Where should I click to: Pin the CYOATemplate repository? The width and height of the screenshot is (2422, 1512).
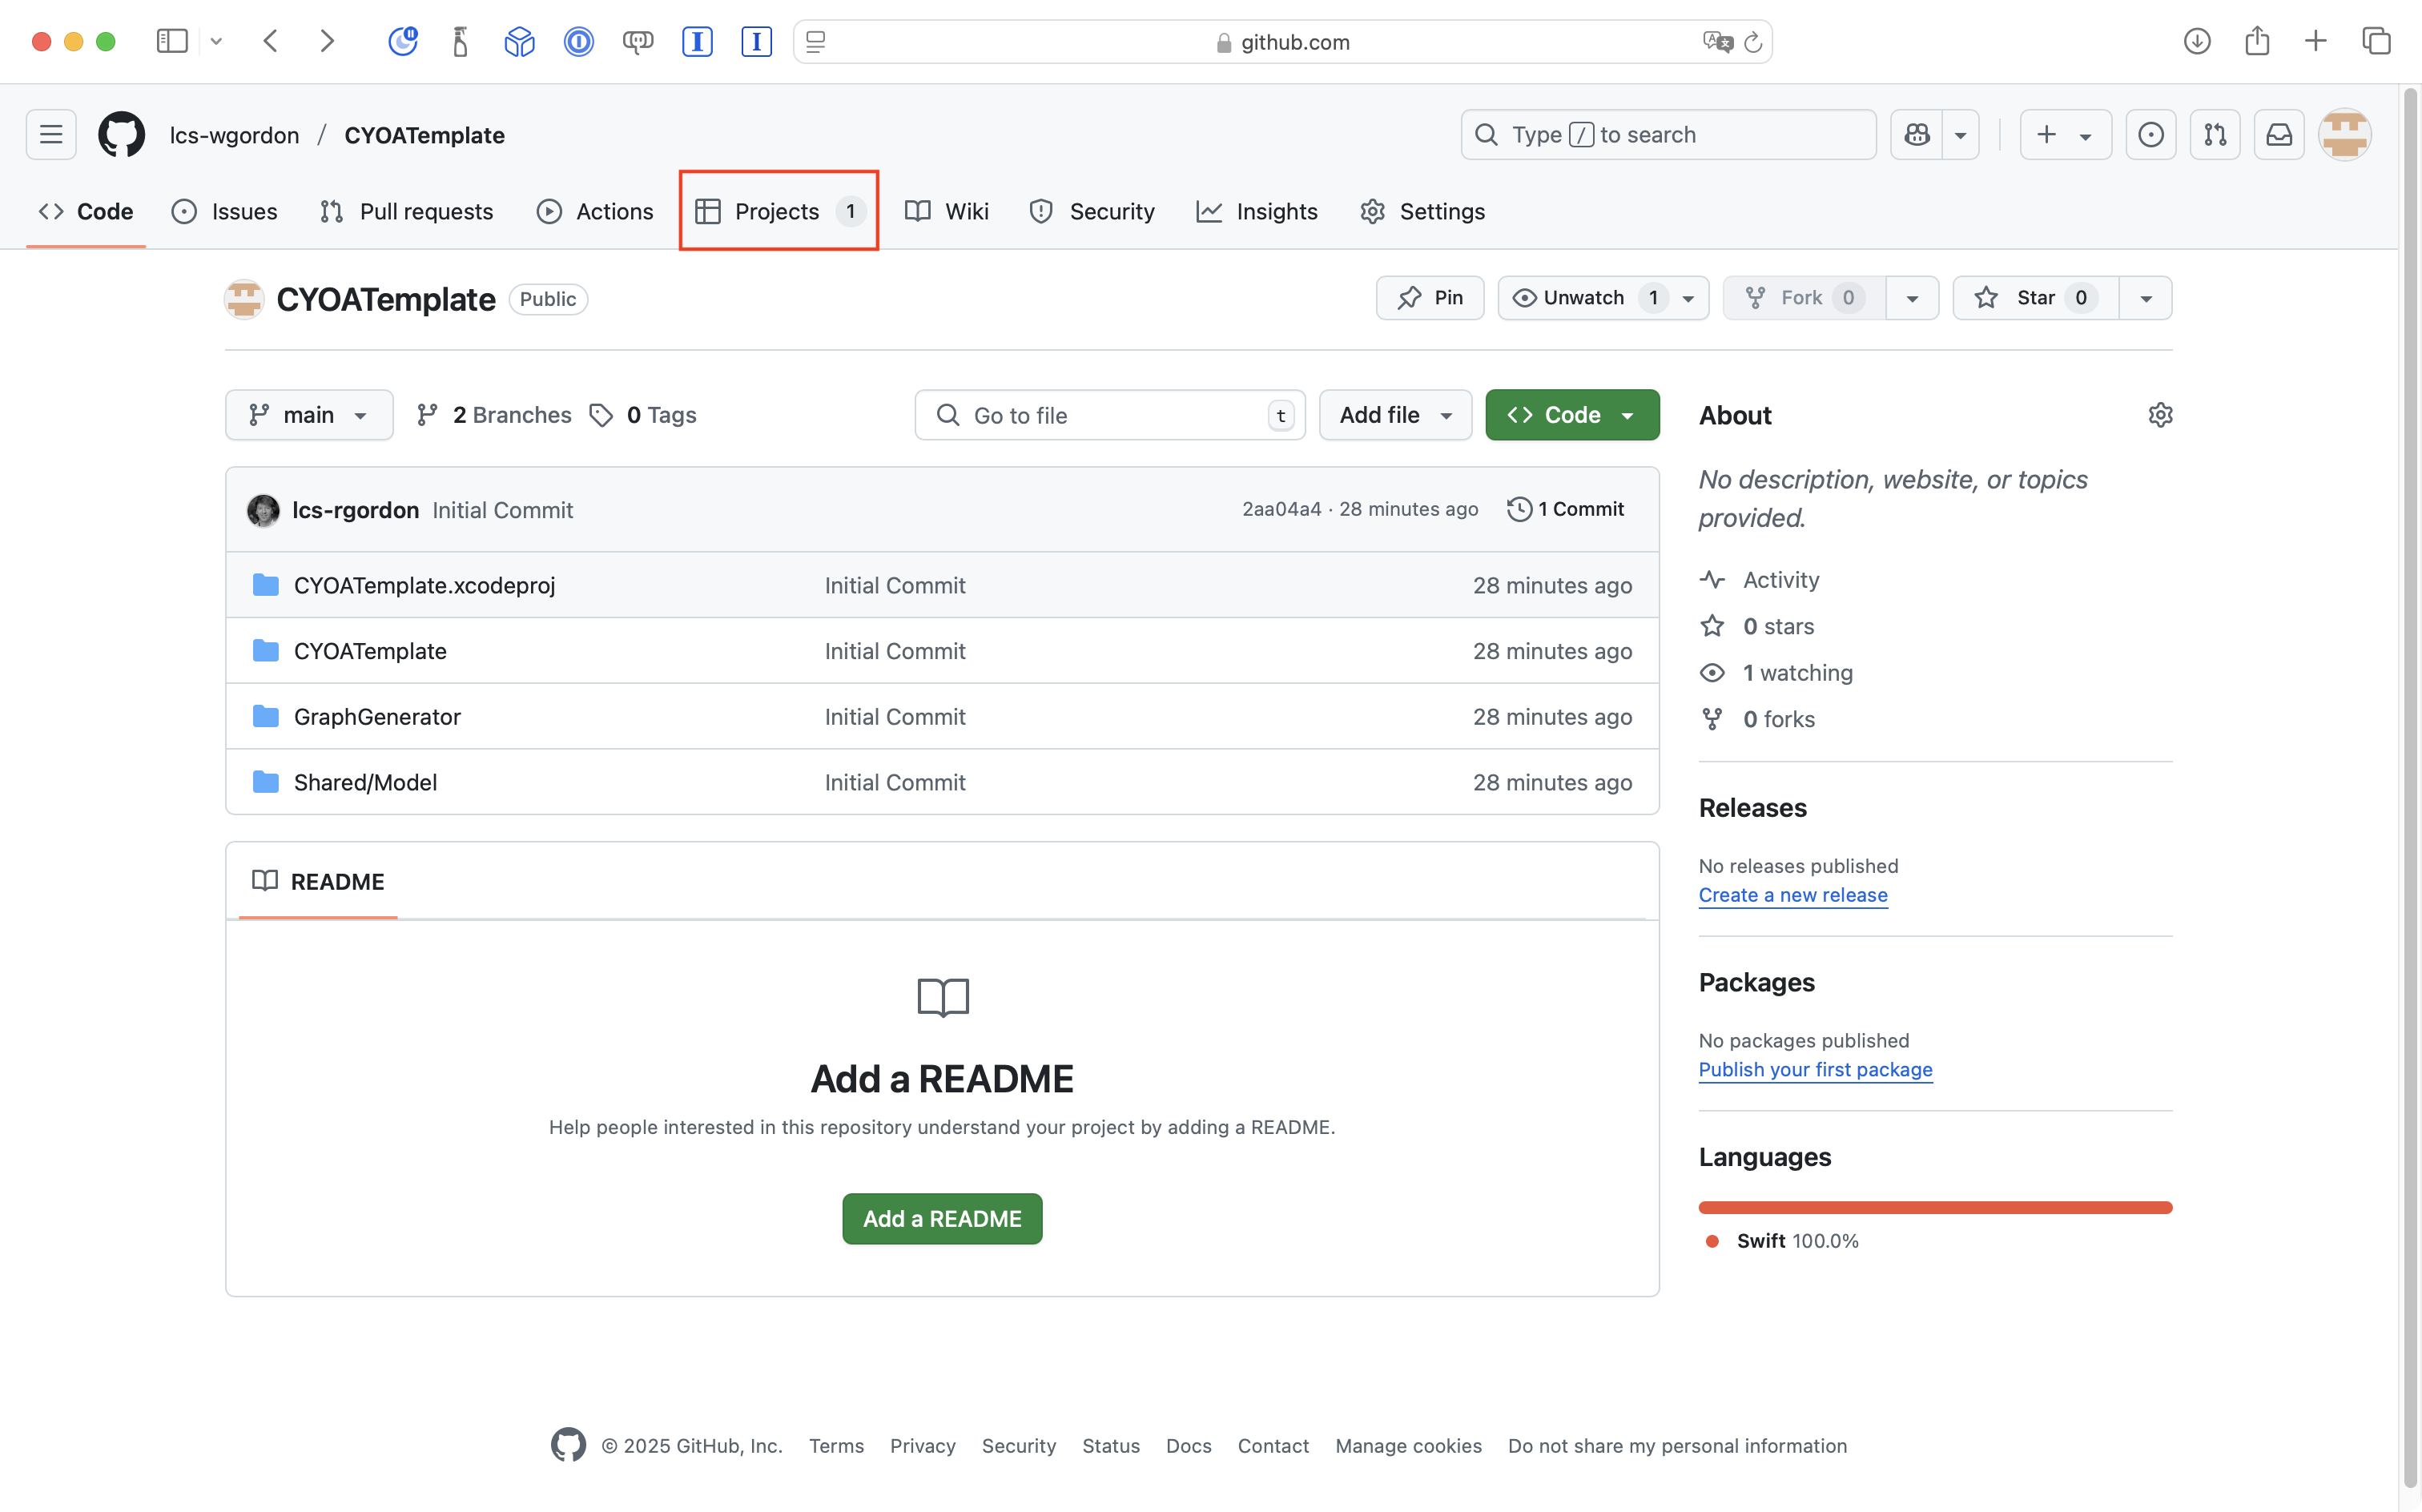pyautogui.click(x=1430, y=298)
